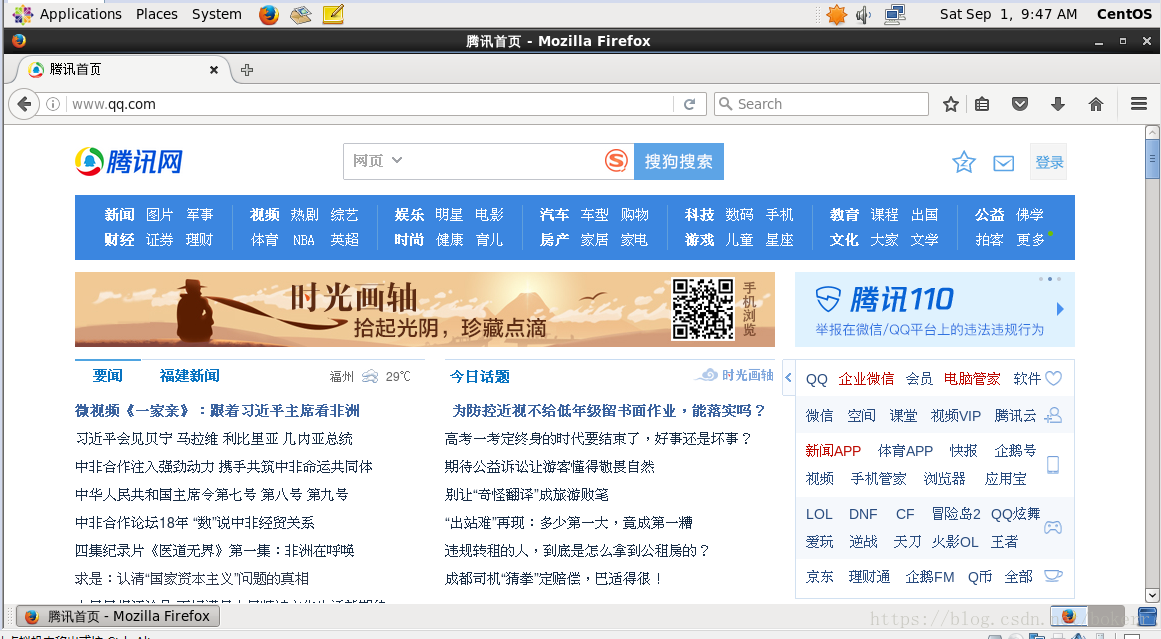Click the vertical scrollbar down arrow
The height and width of the screenshot is (639, 1161).
click(x=1151, y=595)
